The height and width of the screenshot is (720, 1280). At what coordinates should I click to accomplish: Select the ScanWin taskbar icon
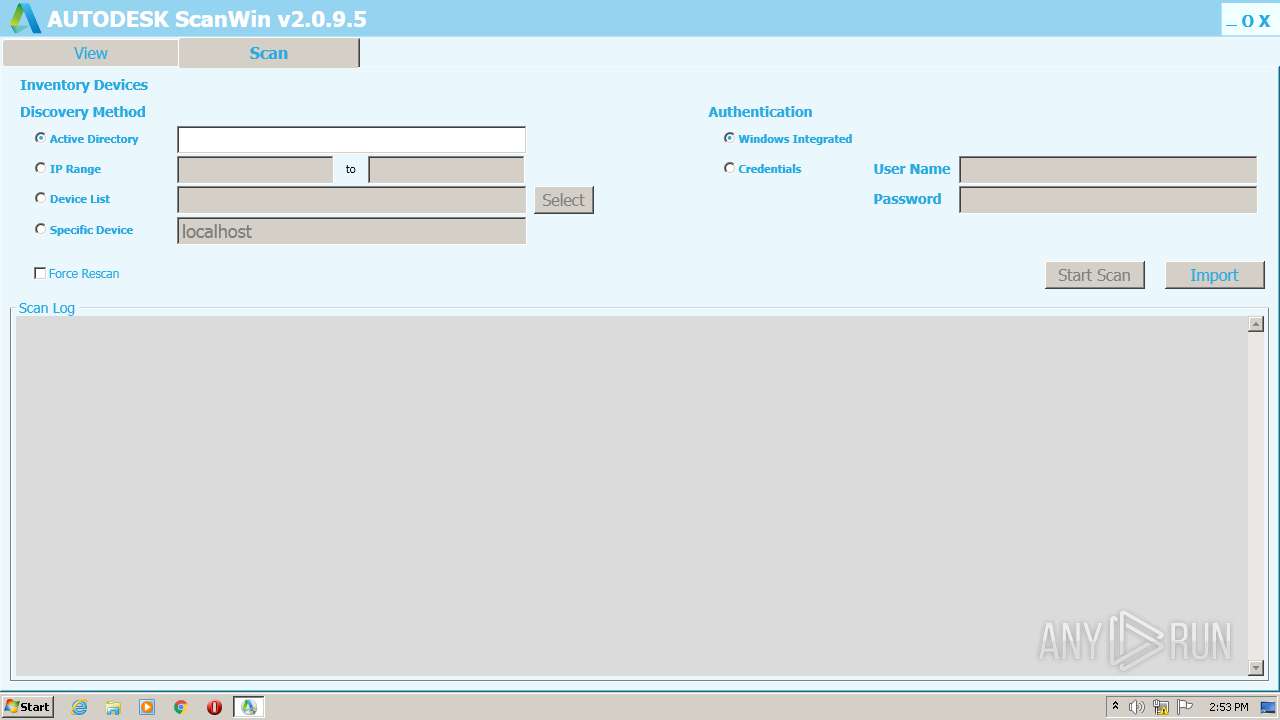pos(249,707)
